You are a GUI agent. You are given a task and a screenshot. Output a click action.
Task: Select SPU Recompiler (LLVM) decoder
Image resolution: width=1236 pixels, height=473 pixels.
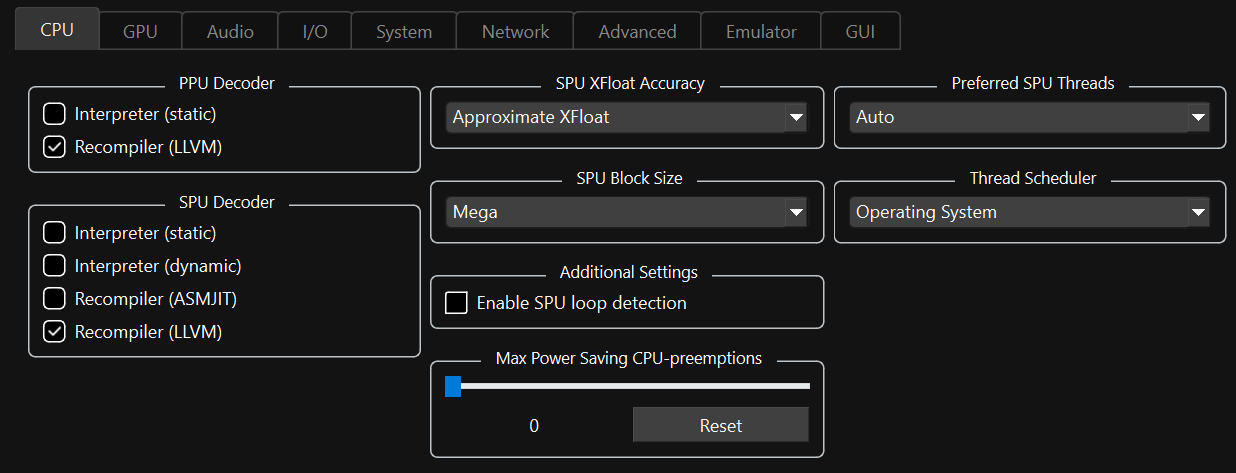(x=55, y=331)
